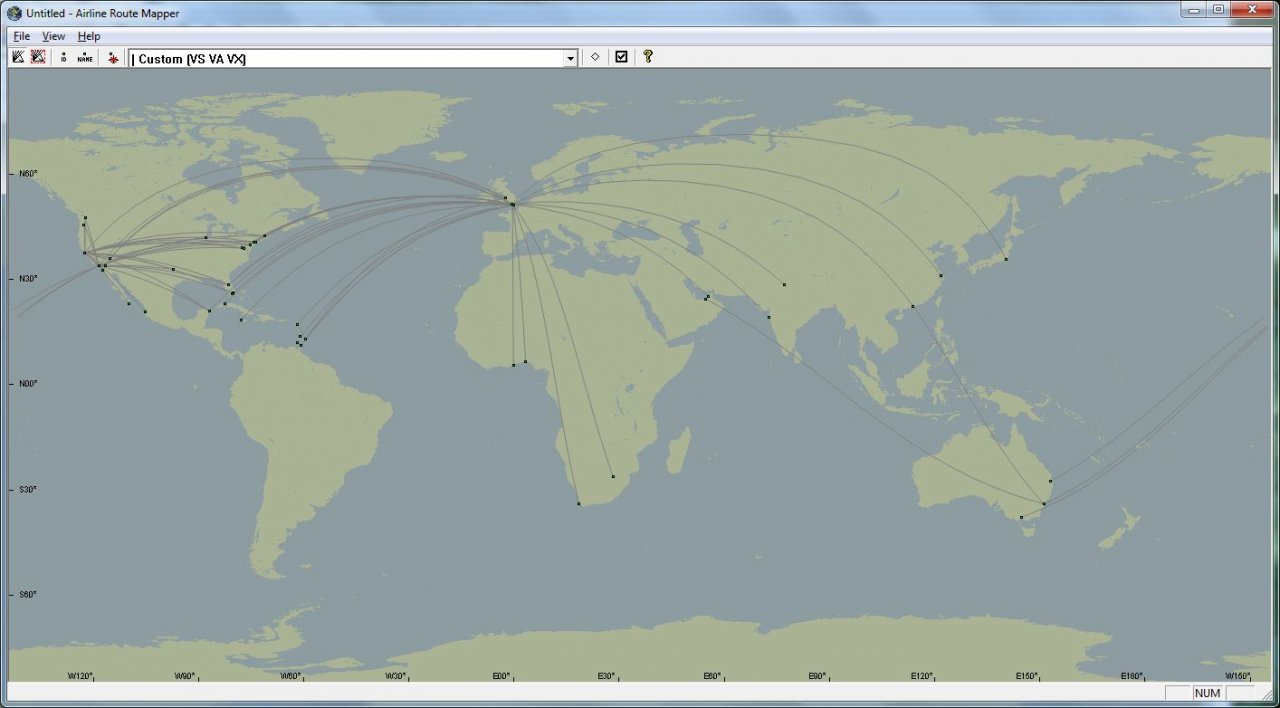Click the London hub airport point
The height and width of the screenshot is (708, 1280).
tap(512, 204)
